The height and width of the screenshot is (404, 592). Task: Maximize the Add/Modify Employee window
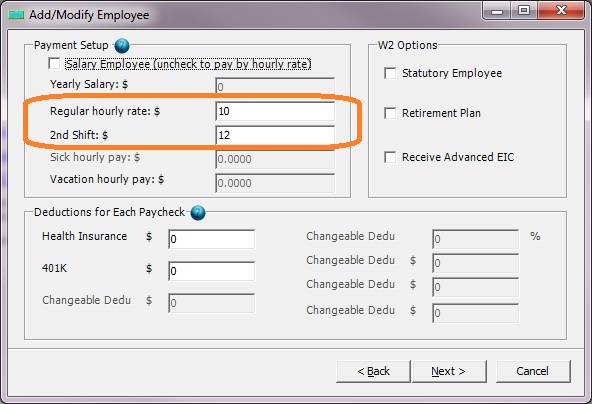524,10
